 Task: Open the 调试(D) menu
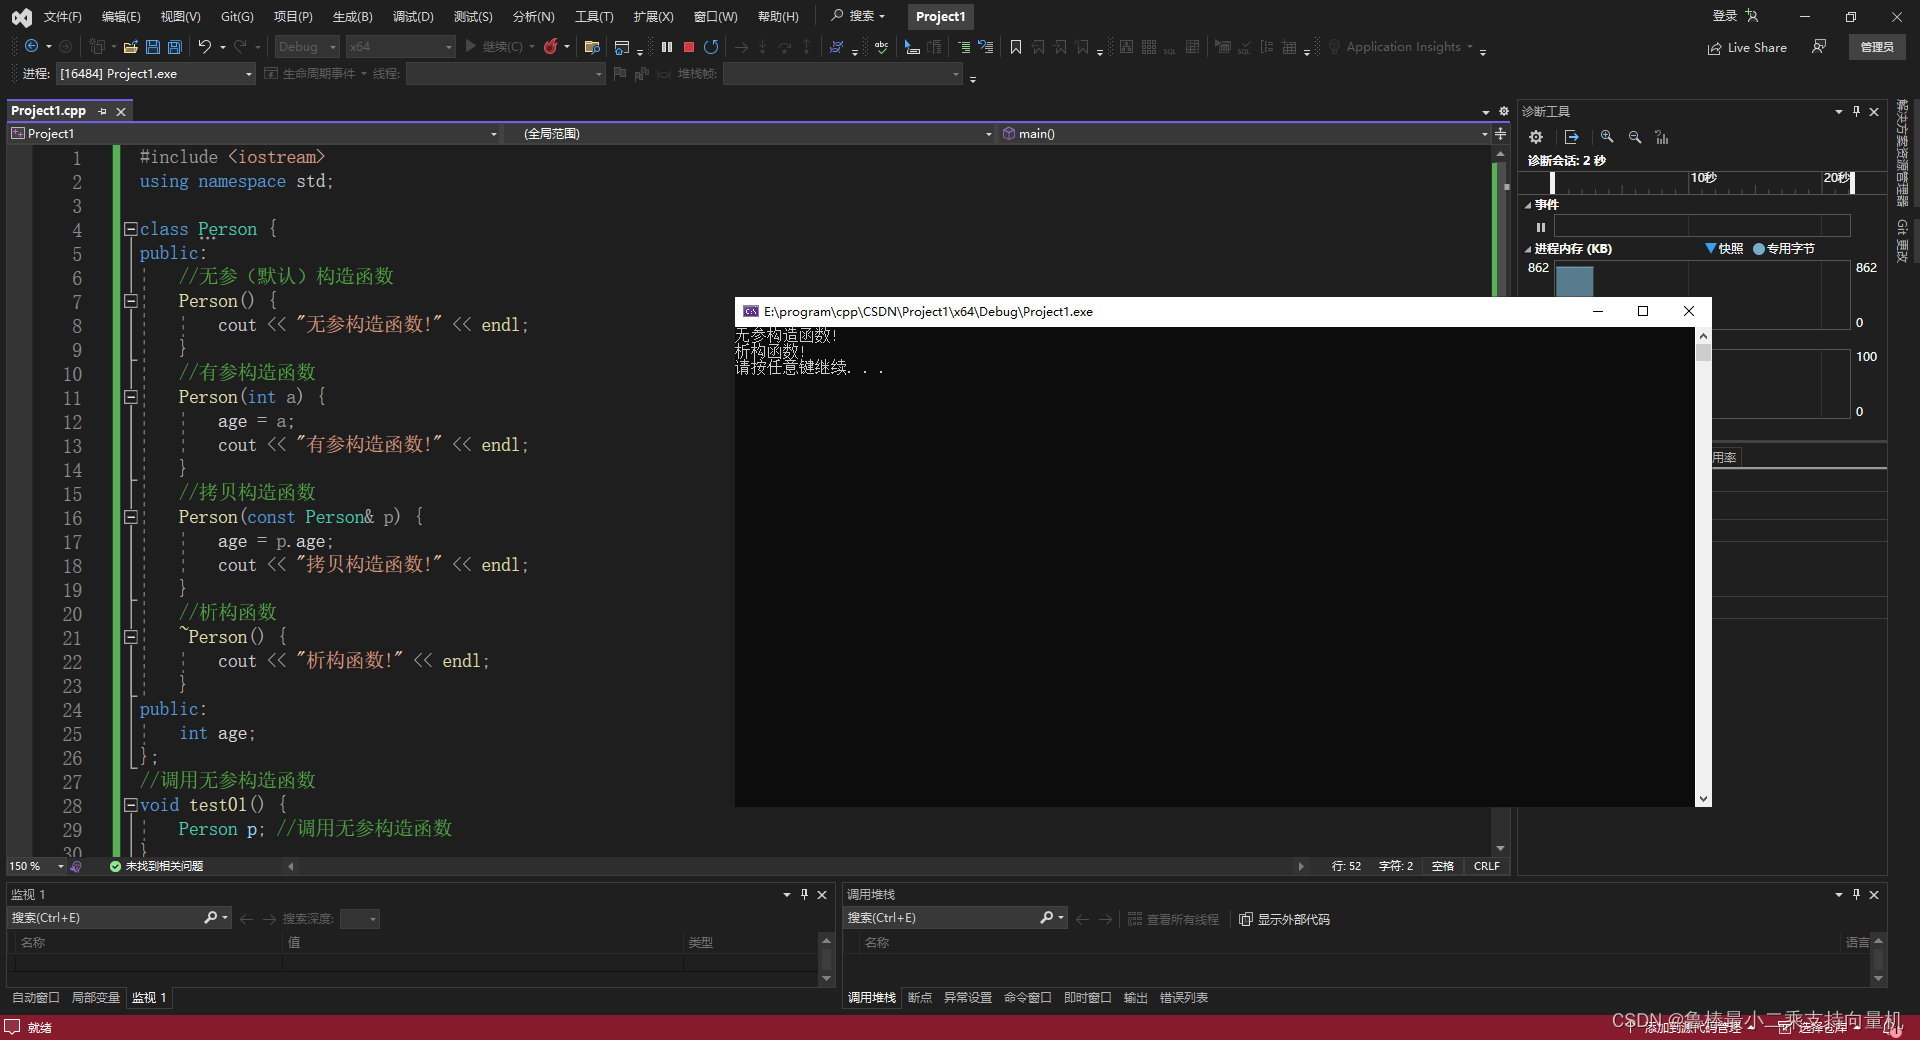413,17
